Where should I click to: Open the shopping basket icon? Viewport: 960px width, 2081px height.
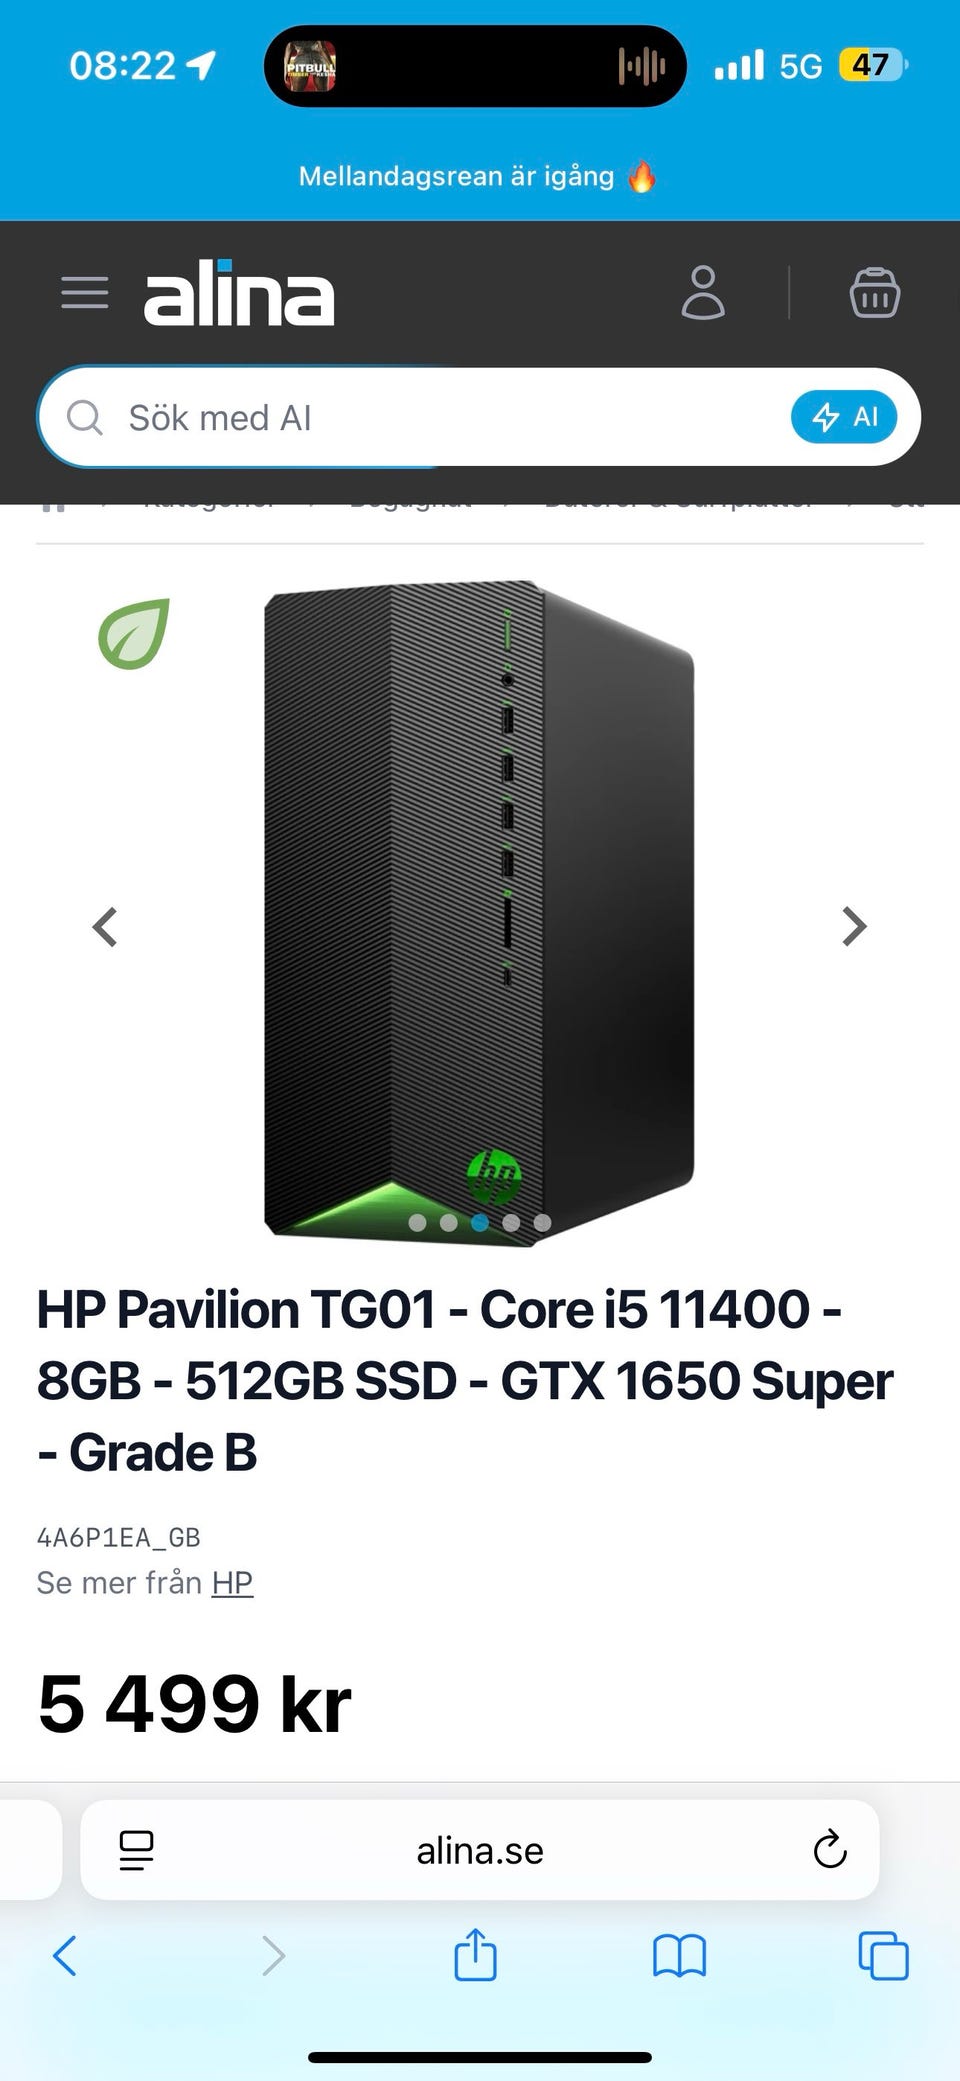(875, 293)
